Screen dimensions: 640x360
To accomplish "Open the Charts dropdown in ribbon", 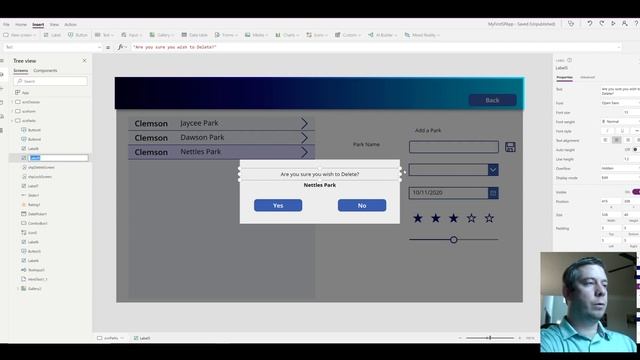I will coord(287,35).
